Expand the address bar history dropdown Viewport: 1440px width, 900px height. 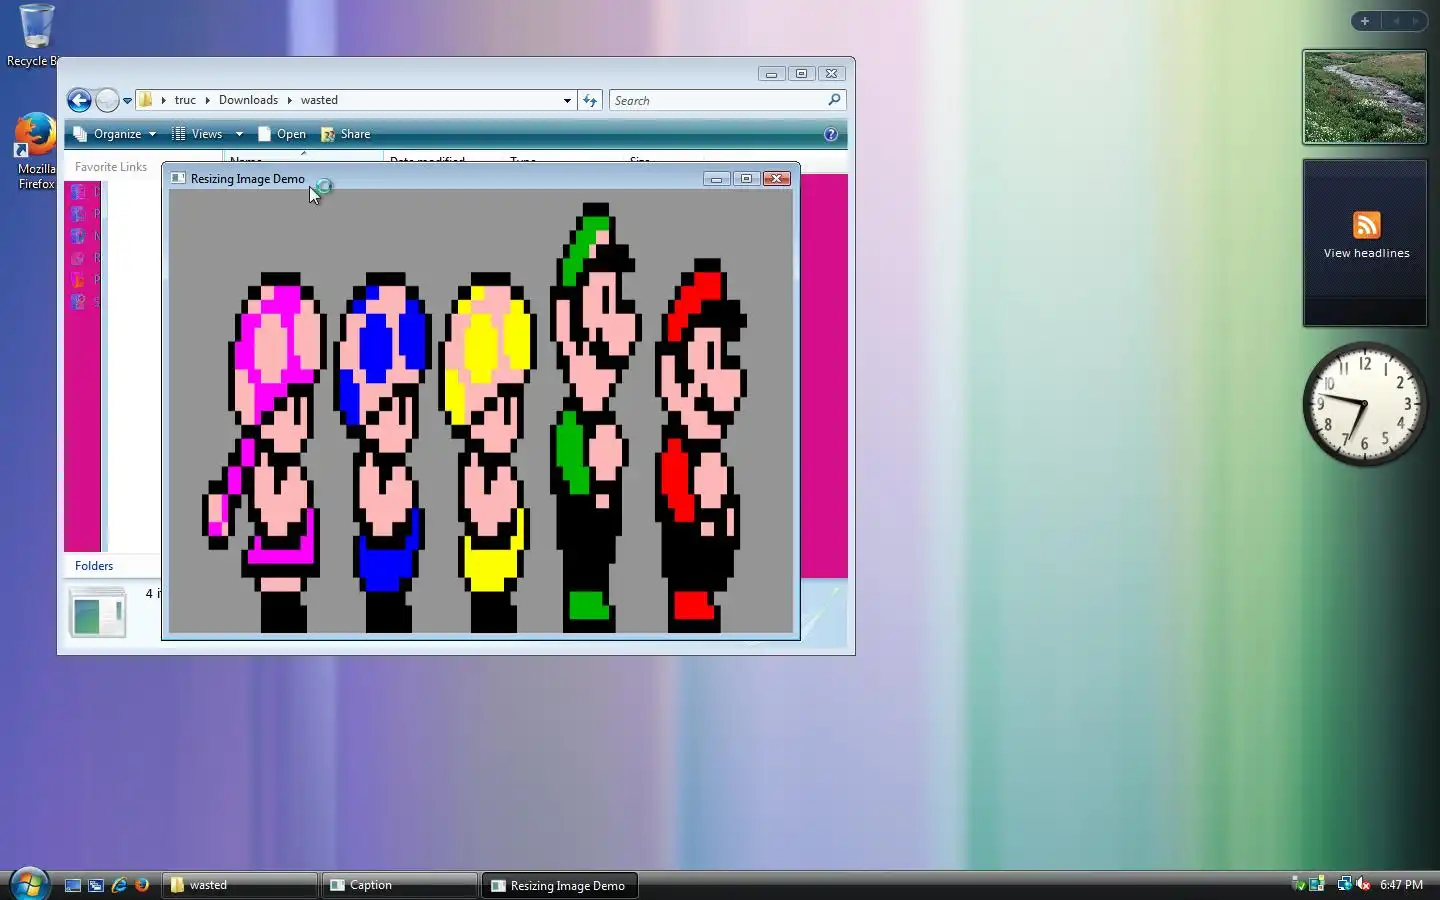[x=567, y=100]
